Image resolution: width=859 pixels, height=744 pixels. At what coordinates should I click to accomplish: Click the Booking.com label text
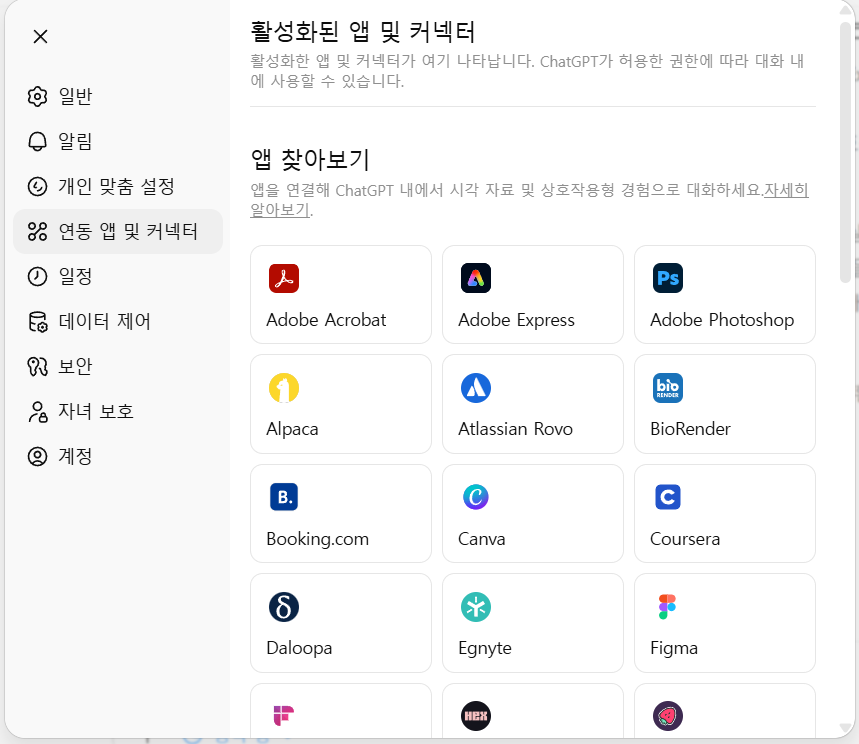point(318,539)
